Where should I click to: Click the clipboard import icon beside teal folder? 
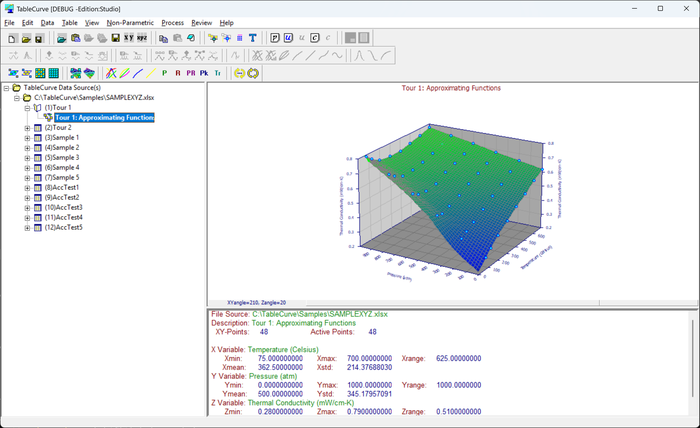tap(75, 38)
